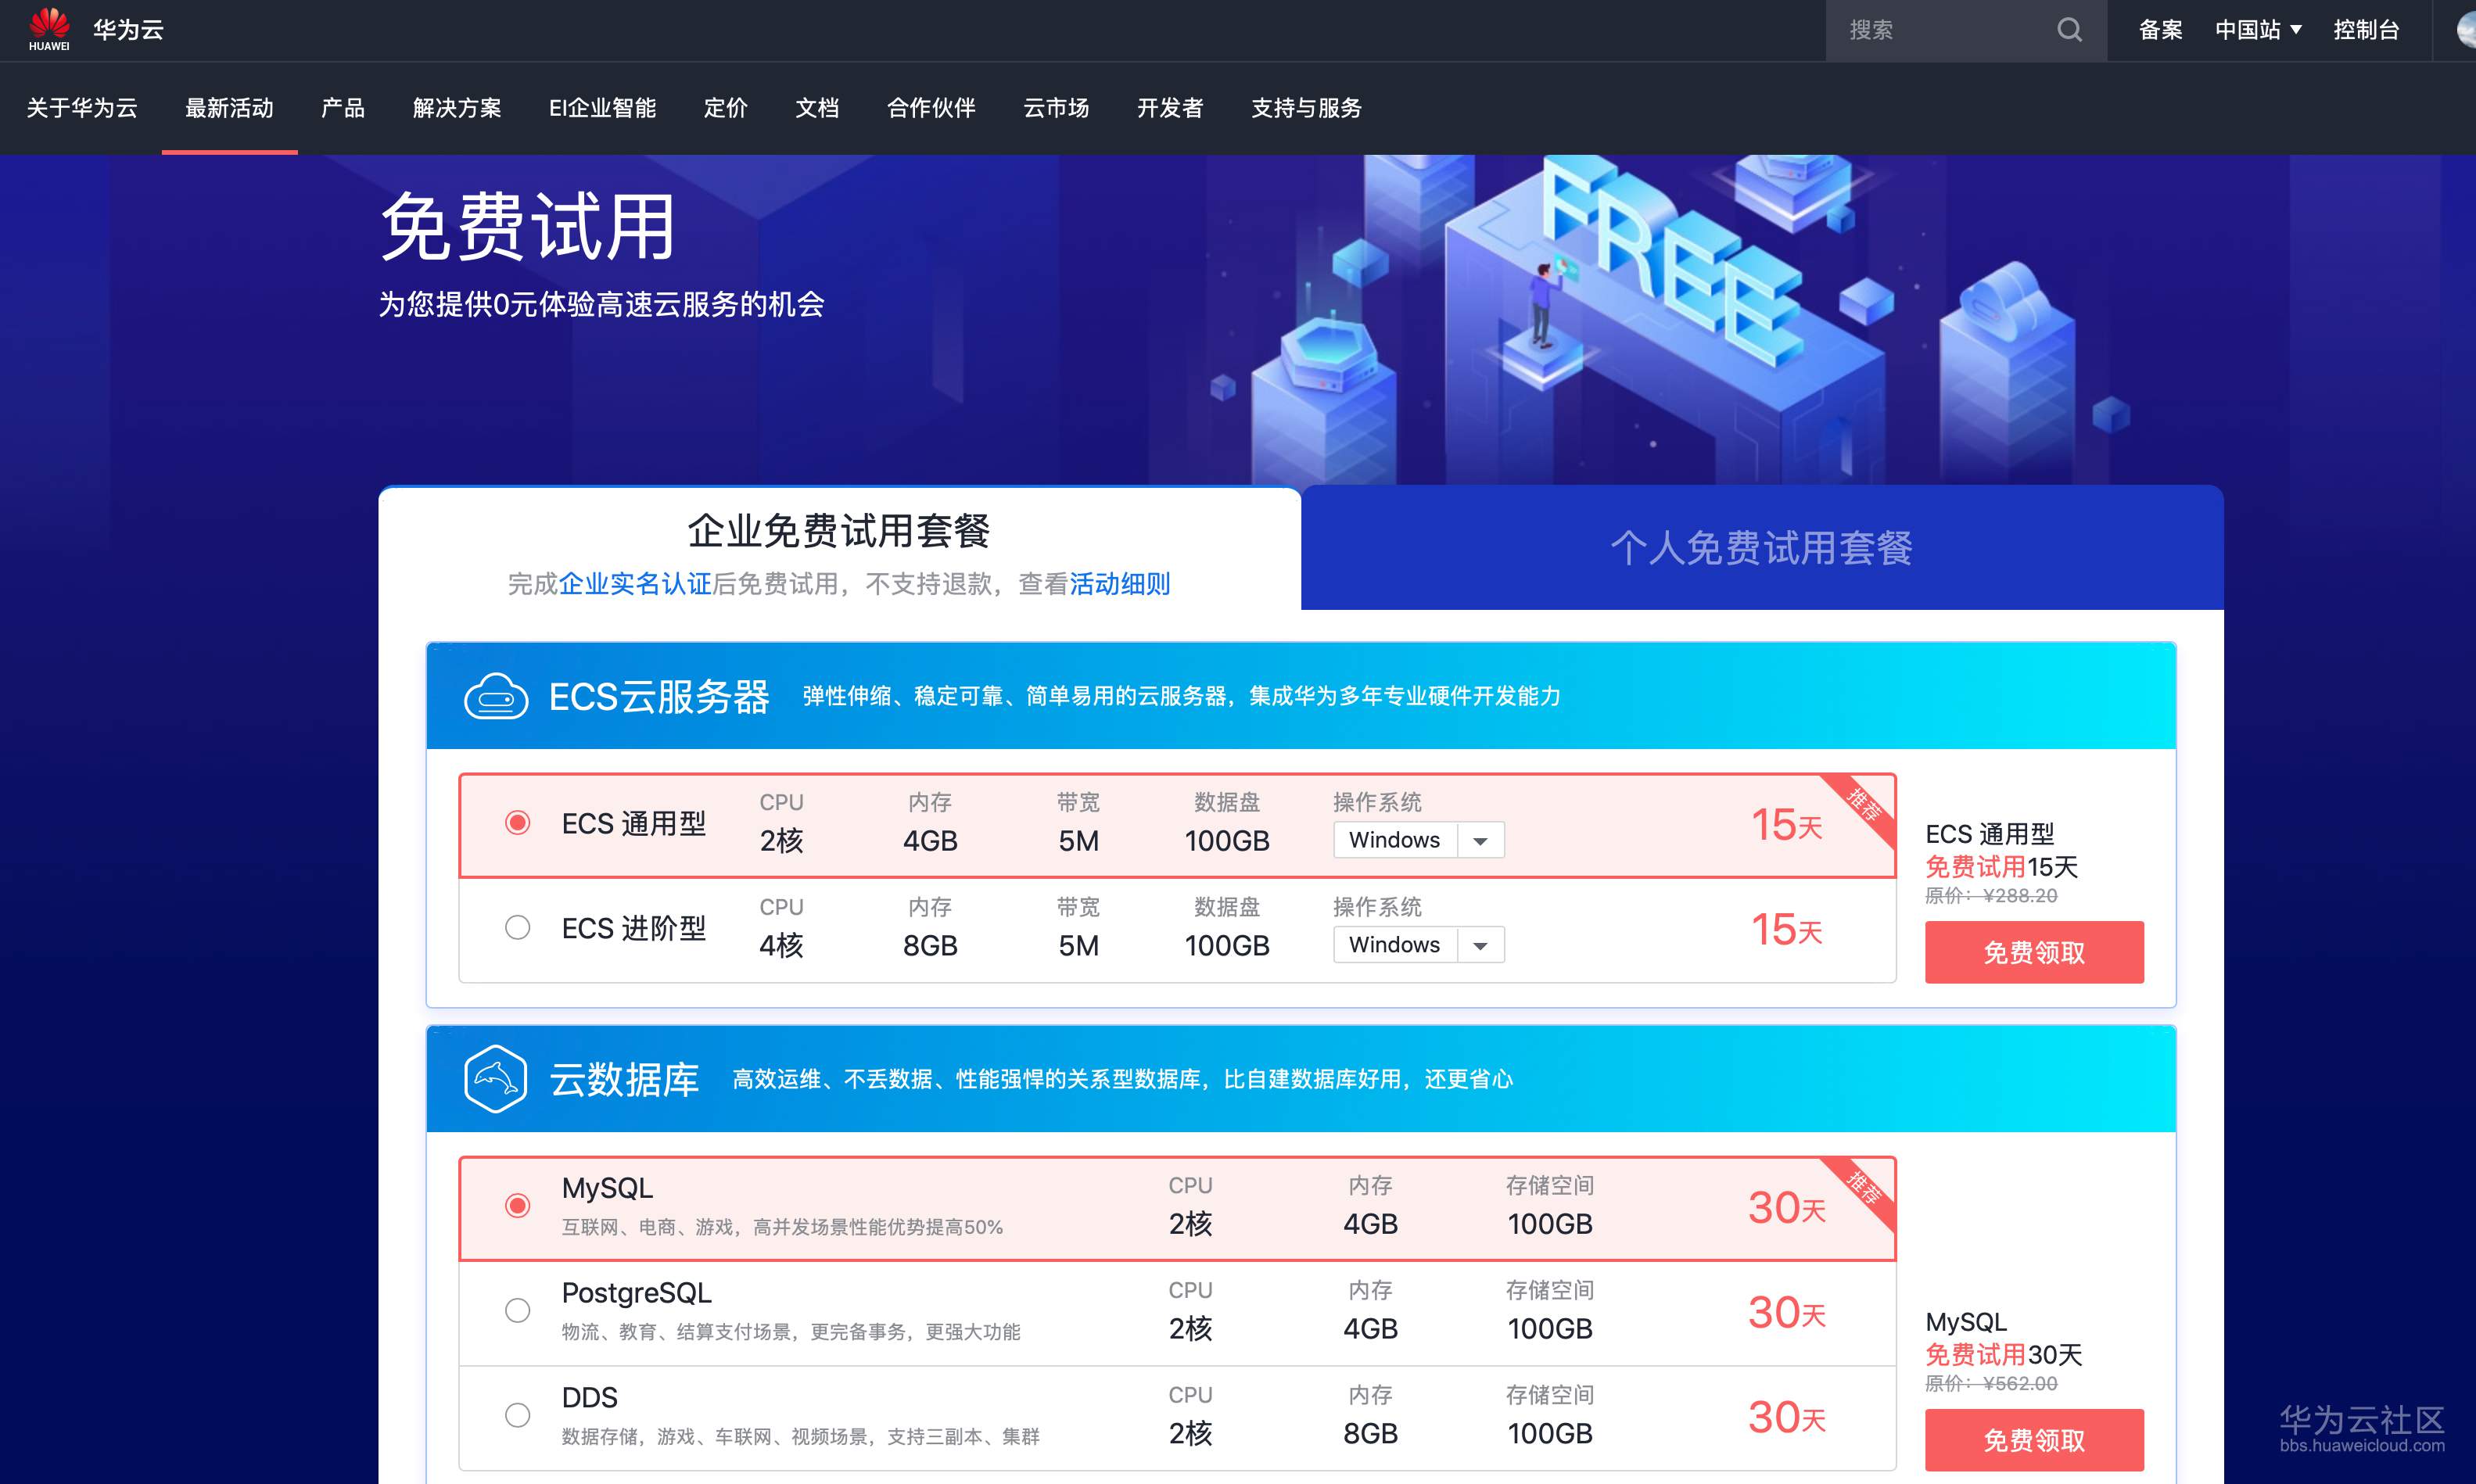Viewport: 2476px width, 1484px height.
Task: Click the cloud icon next to ECS云服务器
Action: [497, 695]
